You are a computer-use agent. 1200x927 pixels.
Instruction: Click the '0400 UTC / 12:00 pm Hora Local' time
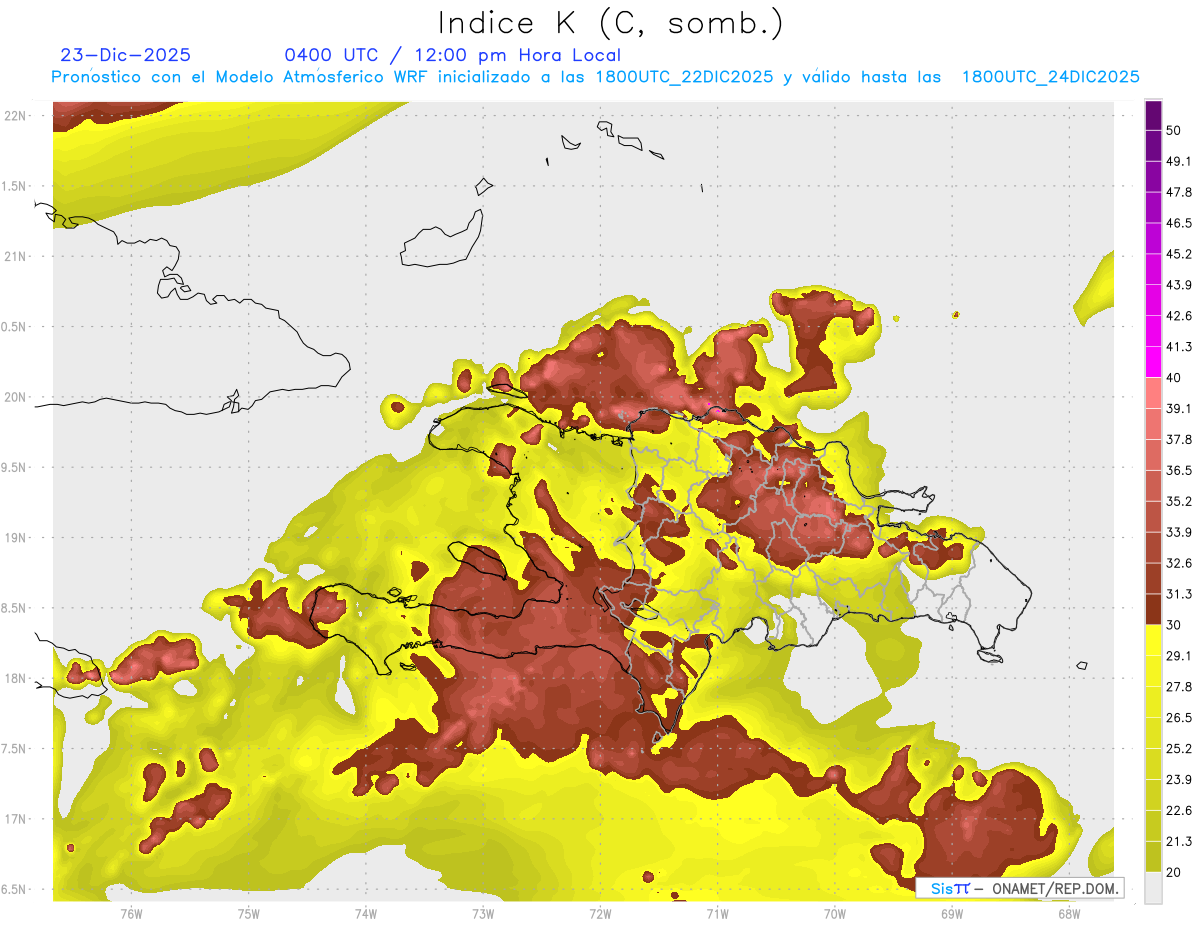(x=453, y=56)
